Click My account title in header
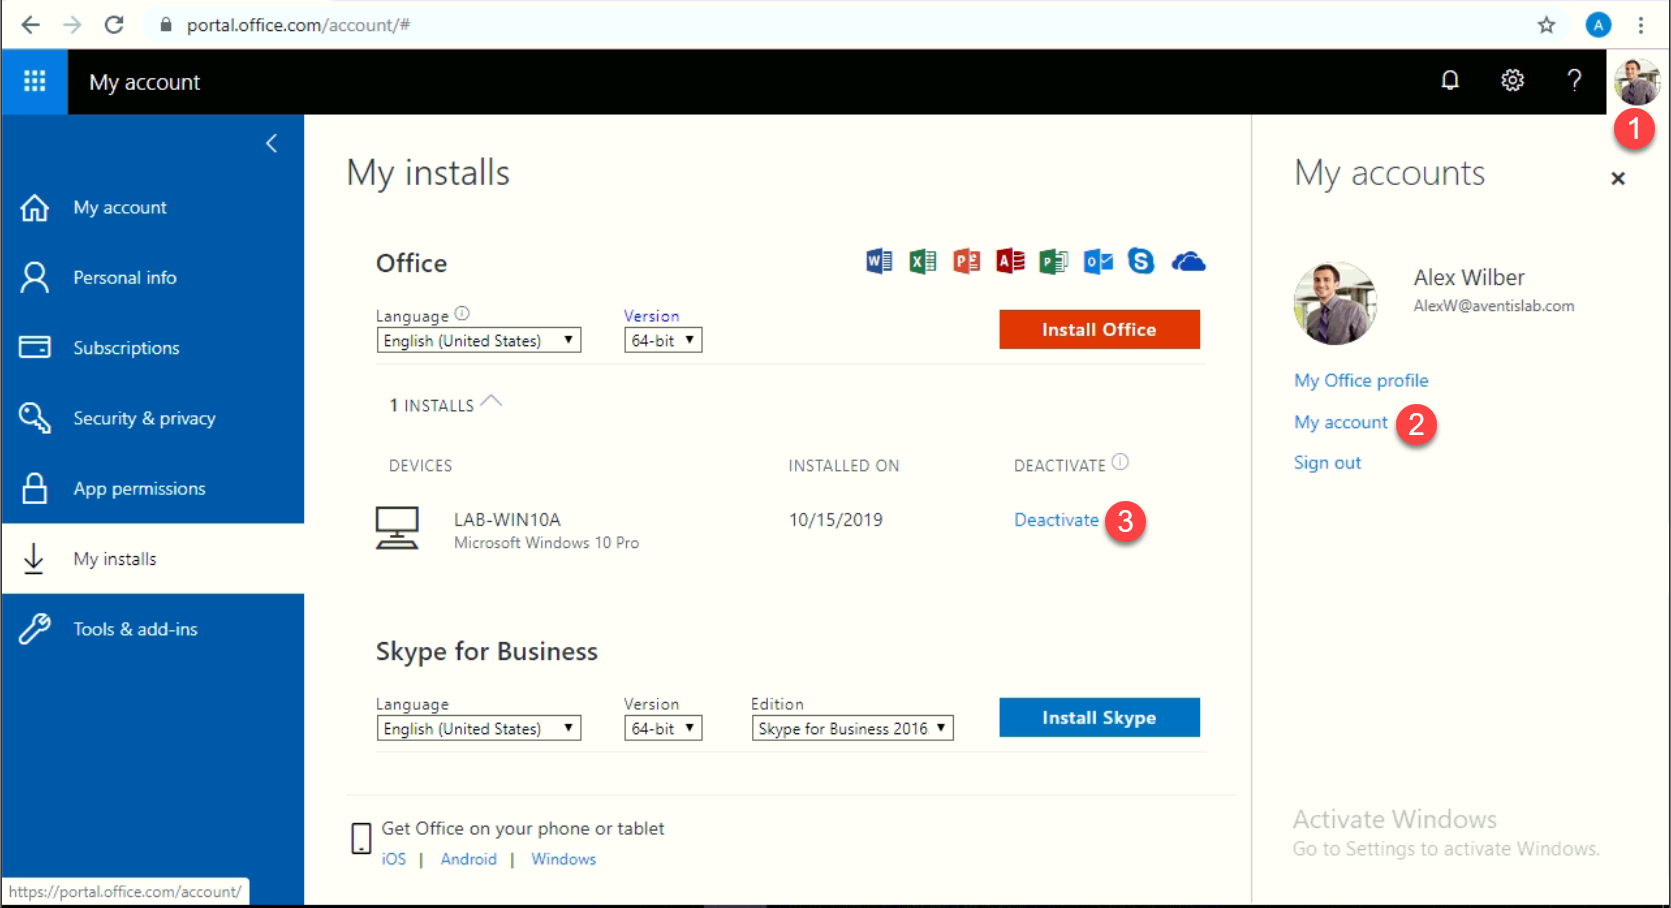Viewport: 1671px width, 908px height. (145, 82)
